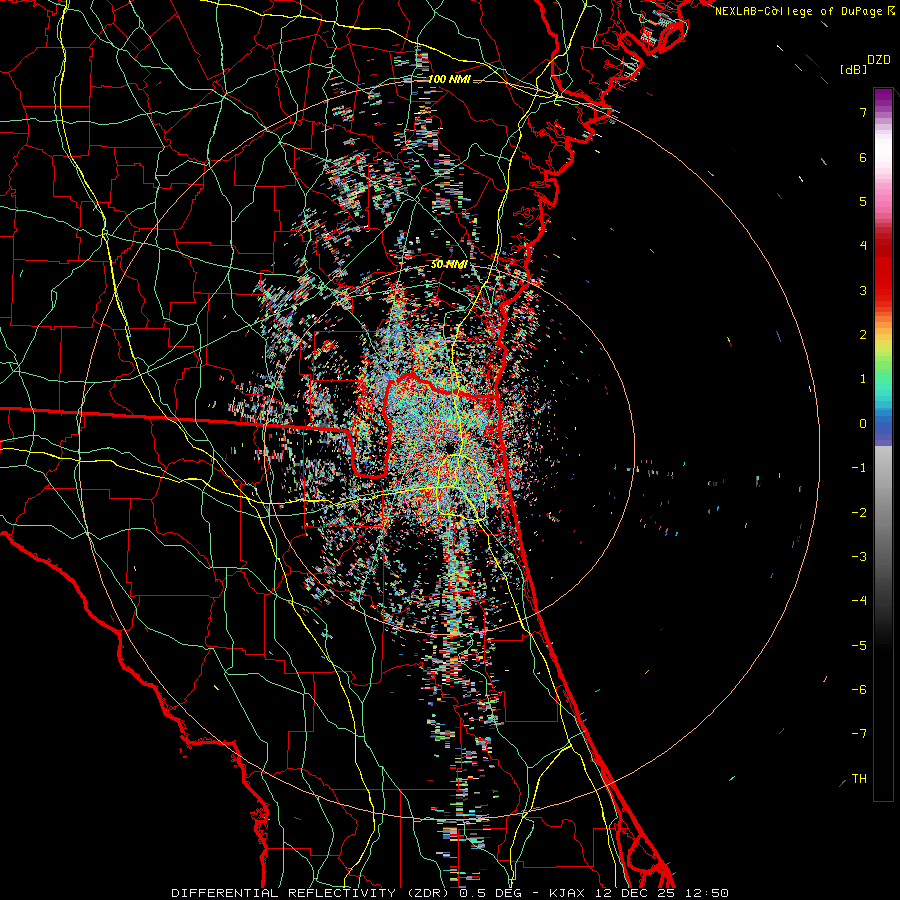Click the -7 value on the scale
Screen dimensions: 900x900
click(x=859, y=734)
